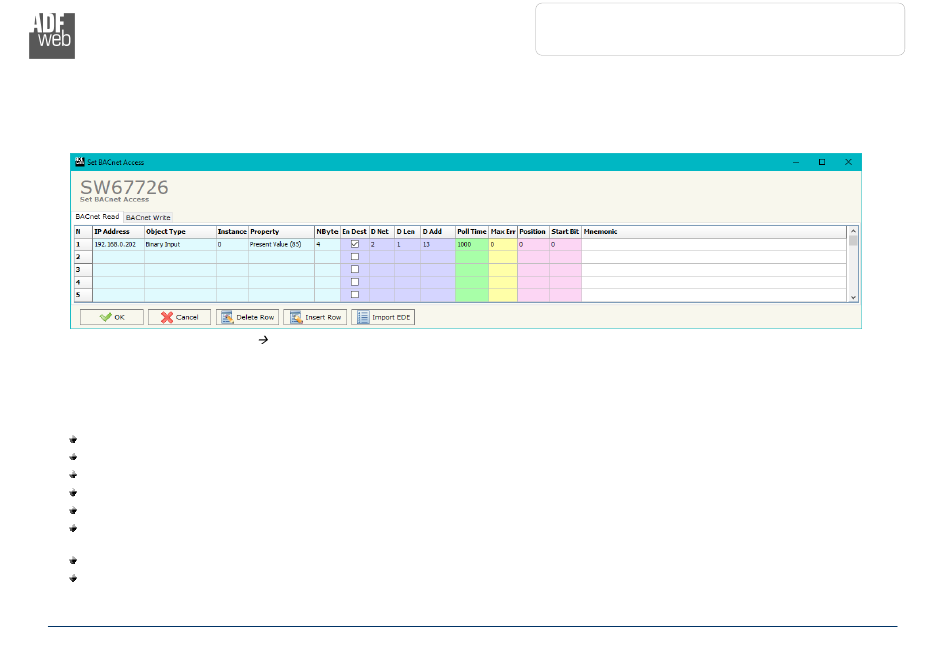Select the IP address cell 192.168.0.202

[118, 245]
